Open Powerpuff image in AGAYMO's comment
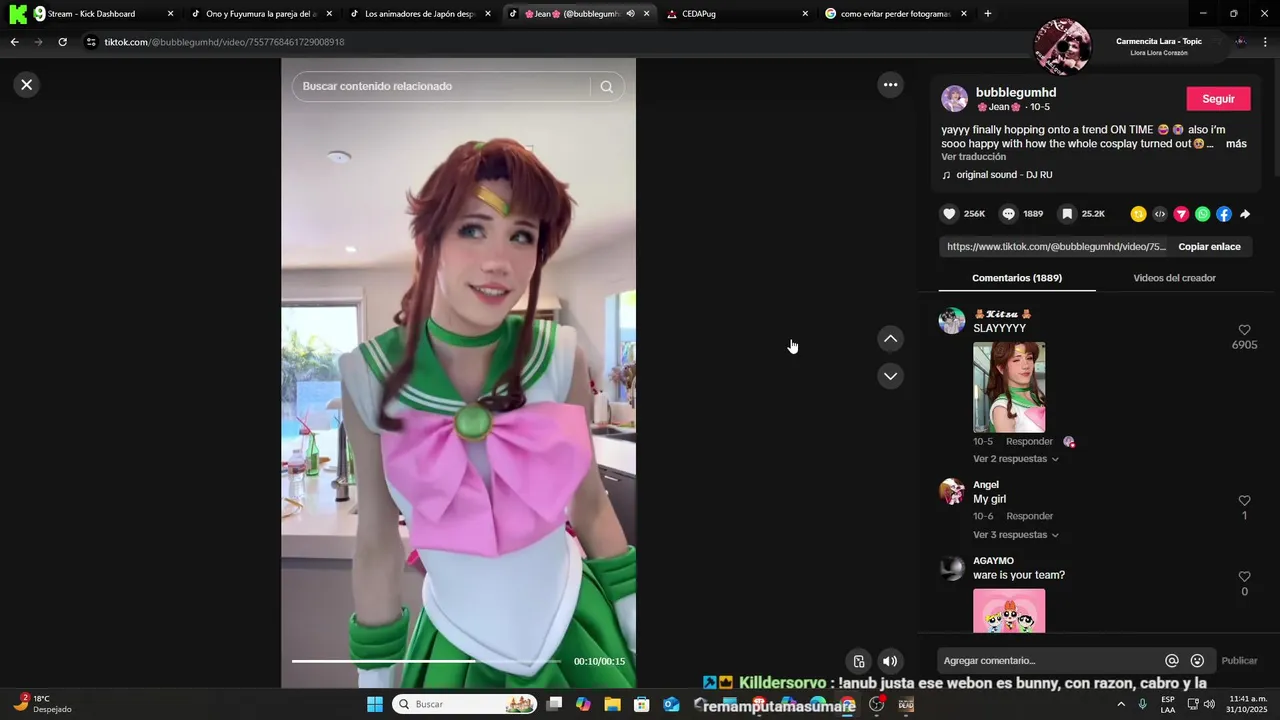This screenshot has width=1280, height=720. [x=1009, y=610]
